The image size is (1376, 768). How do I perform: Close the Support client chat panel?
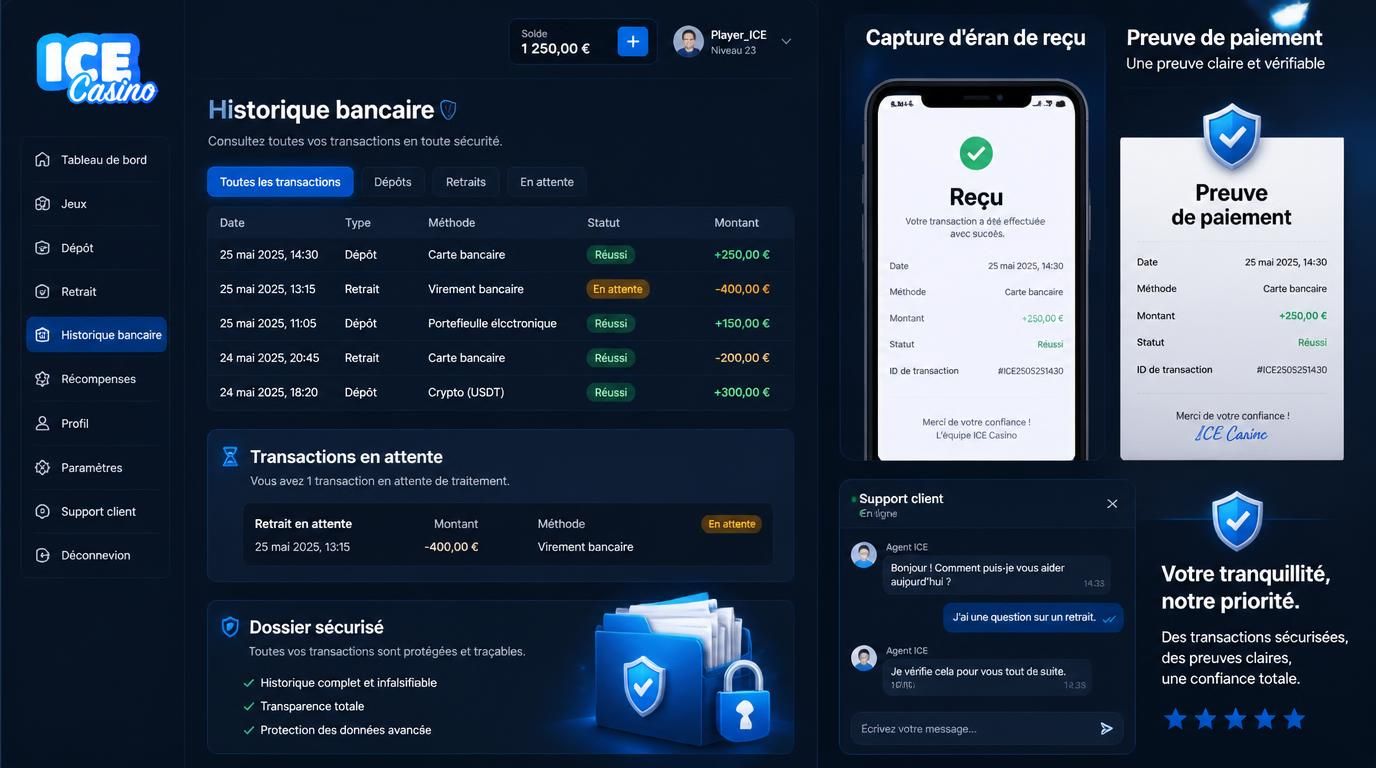tap(1112, 504)
